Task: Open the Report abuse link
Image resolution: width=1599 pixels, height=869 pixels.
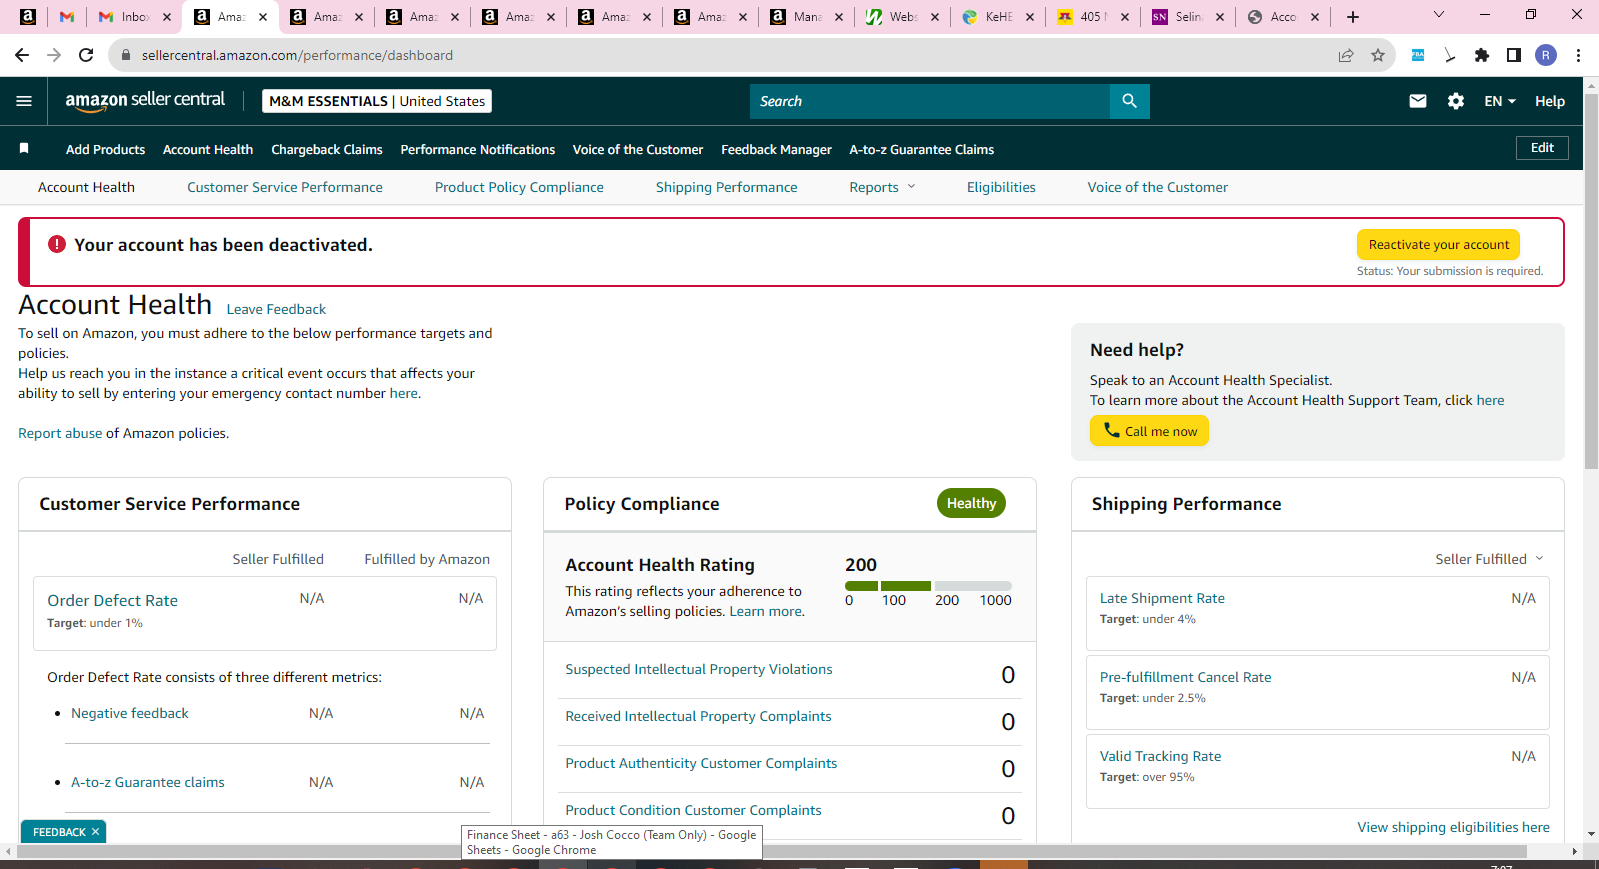Action: 60,433
